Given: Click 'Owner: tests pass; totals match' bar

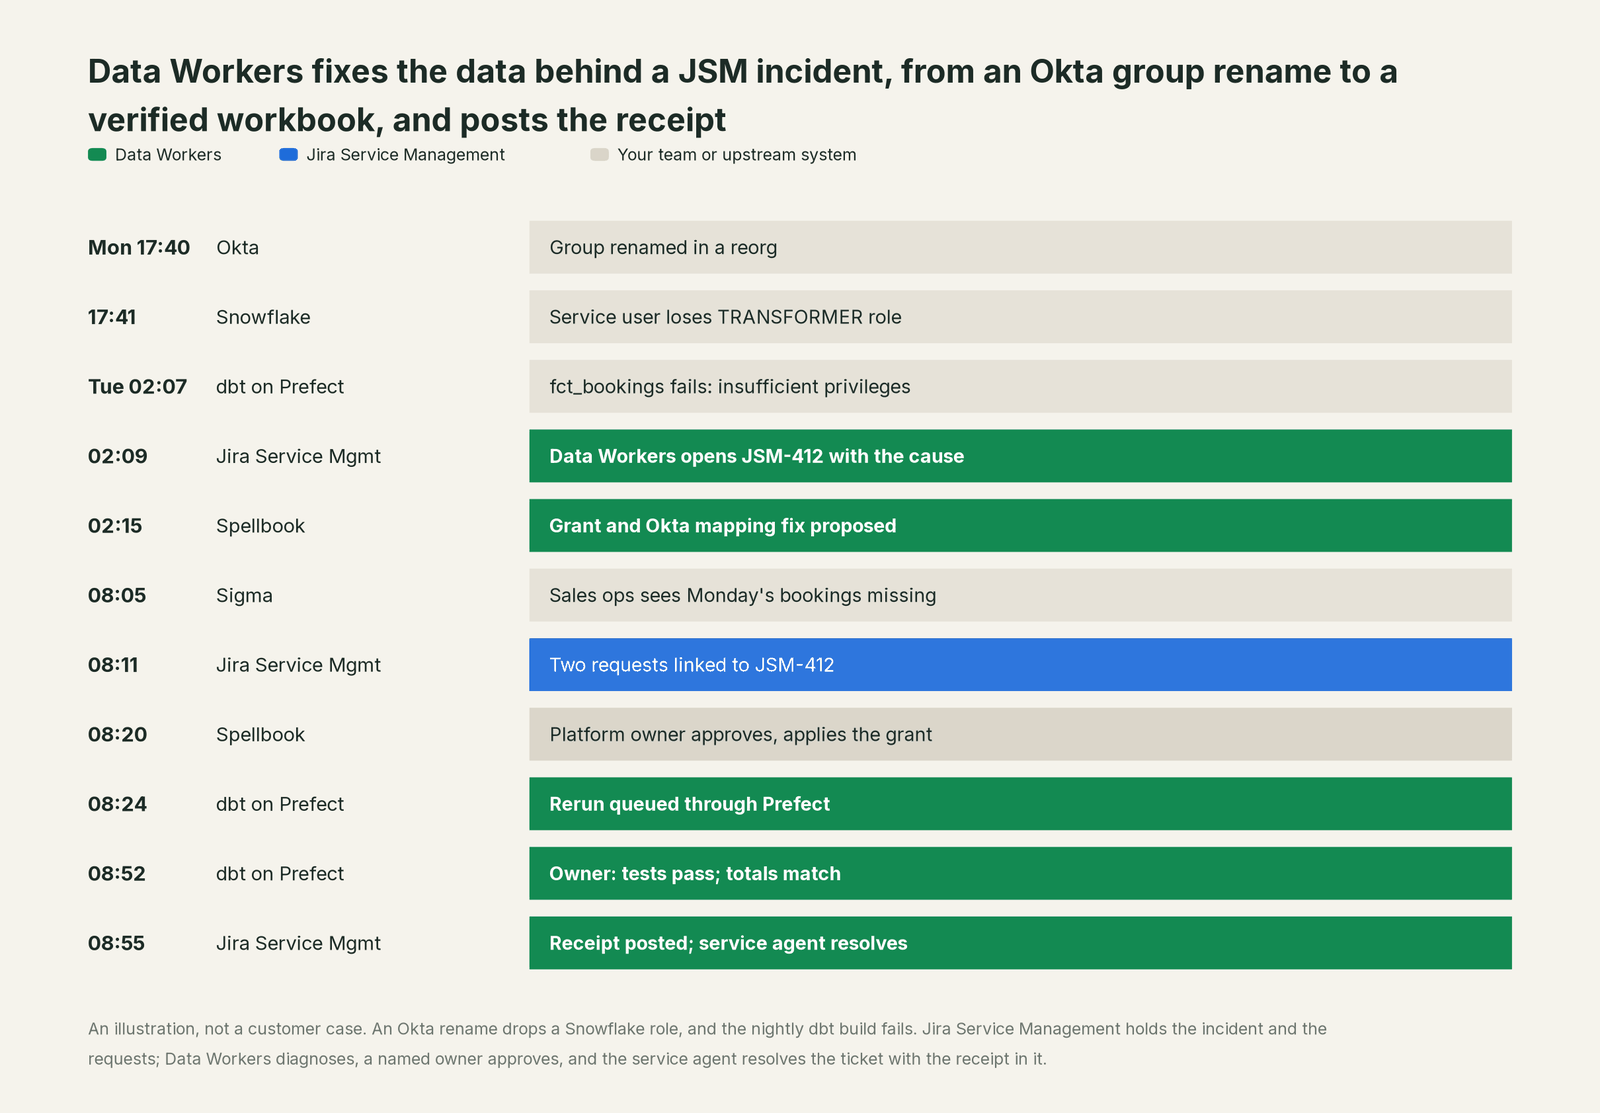Looking at the screenshot, I should [1020, 873].
